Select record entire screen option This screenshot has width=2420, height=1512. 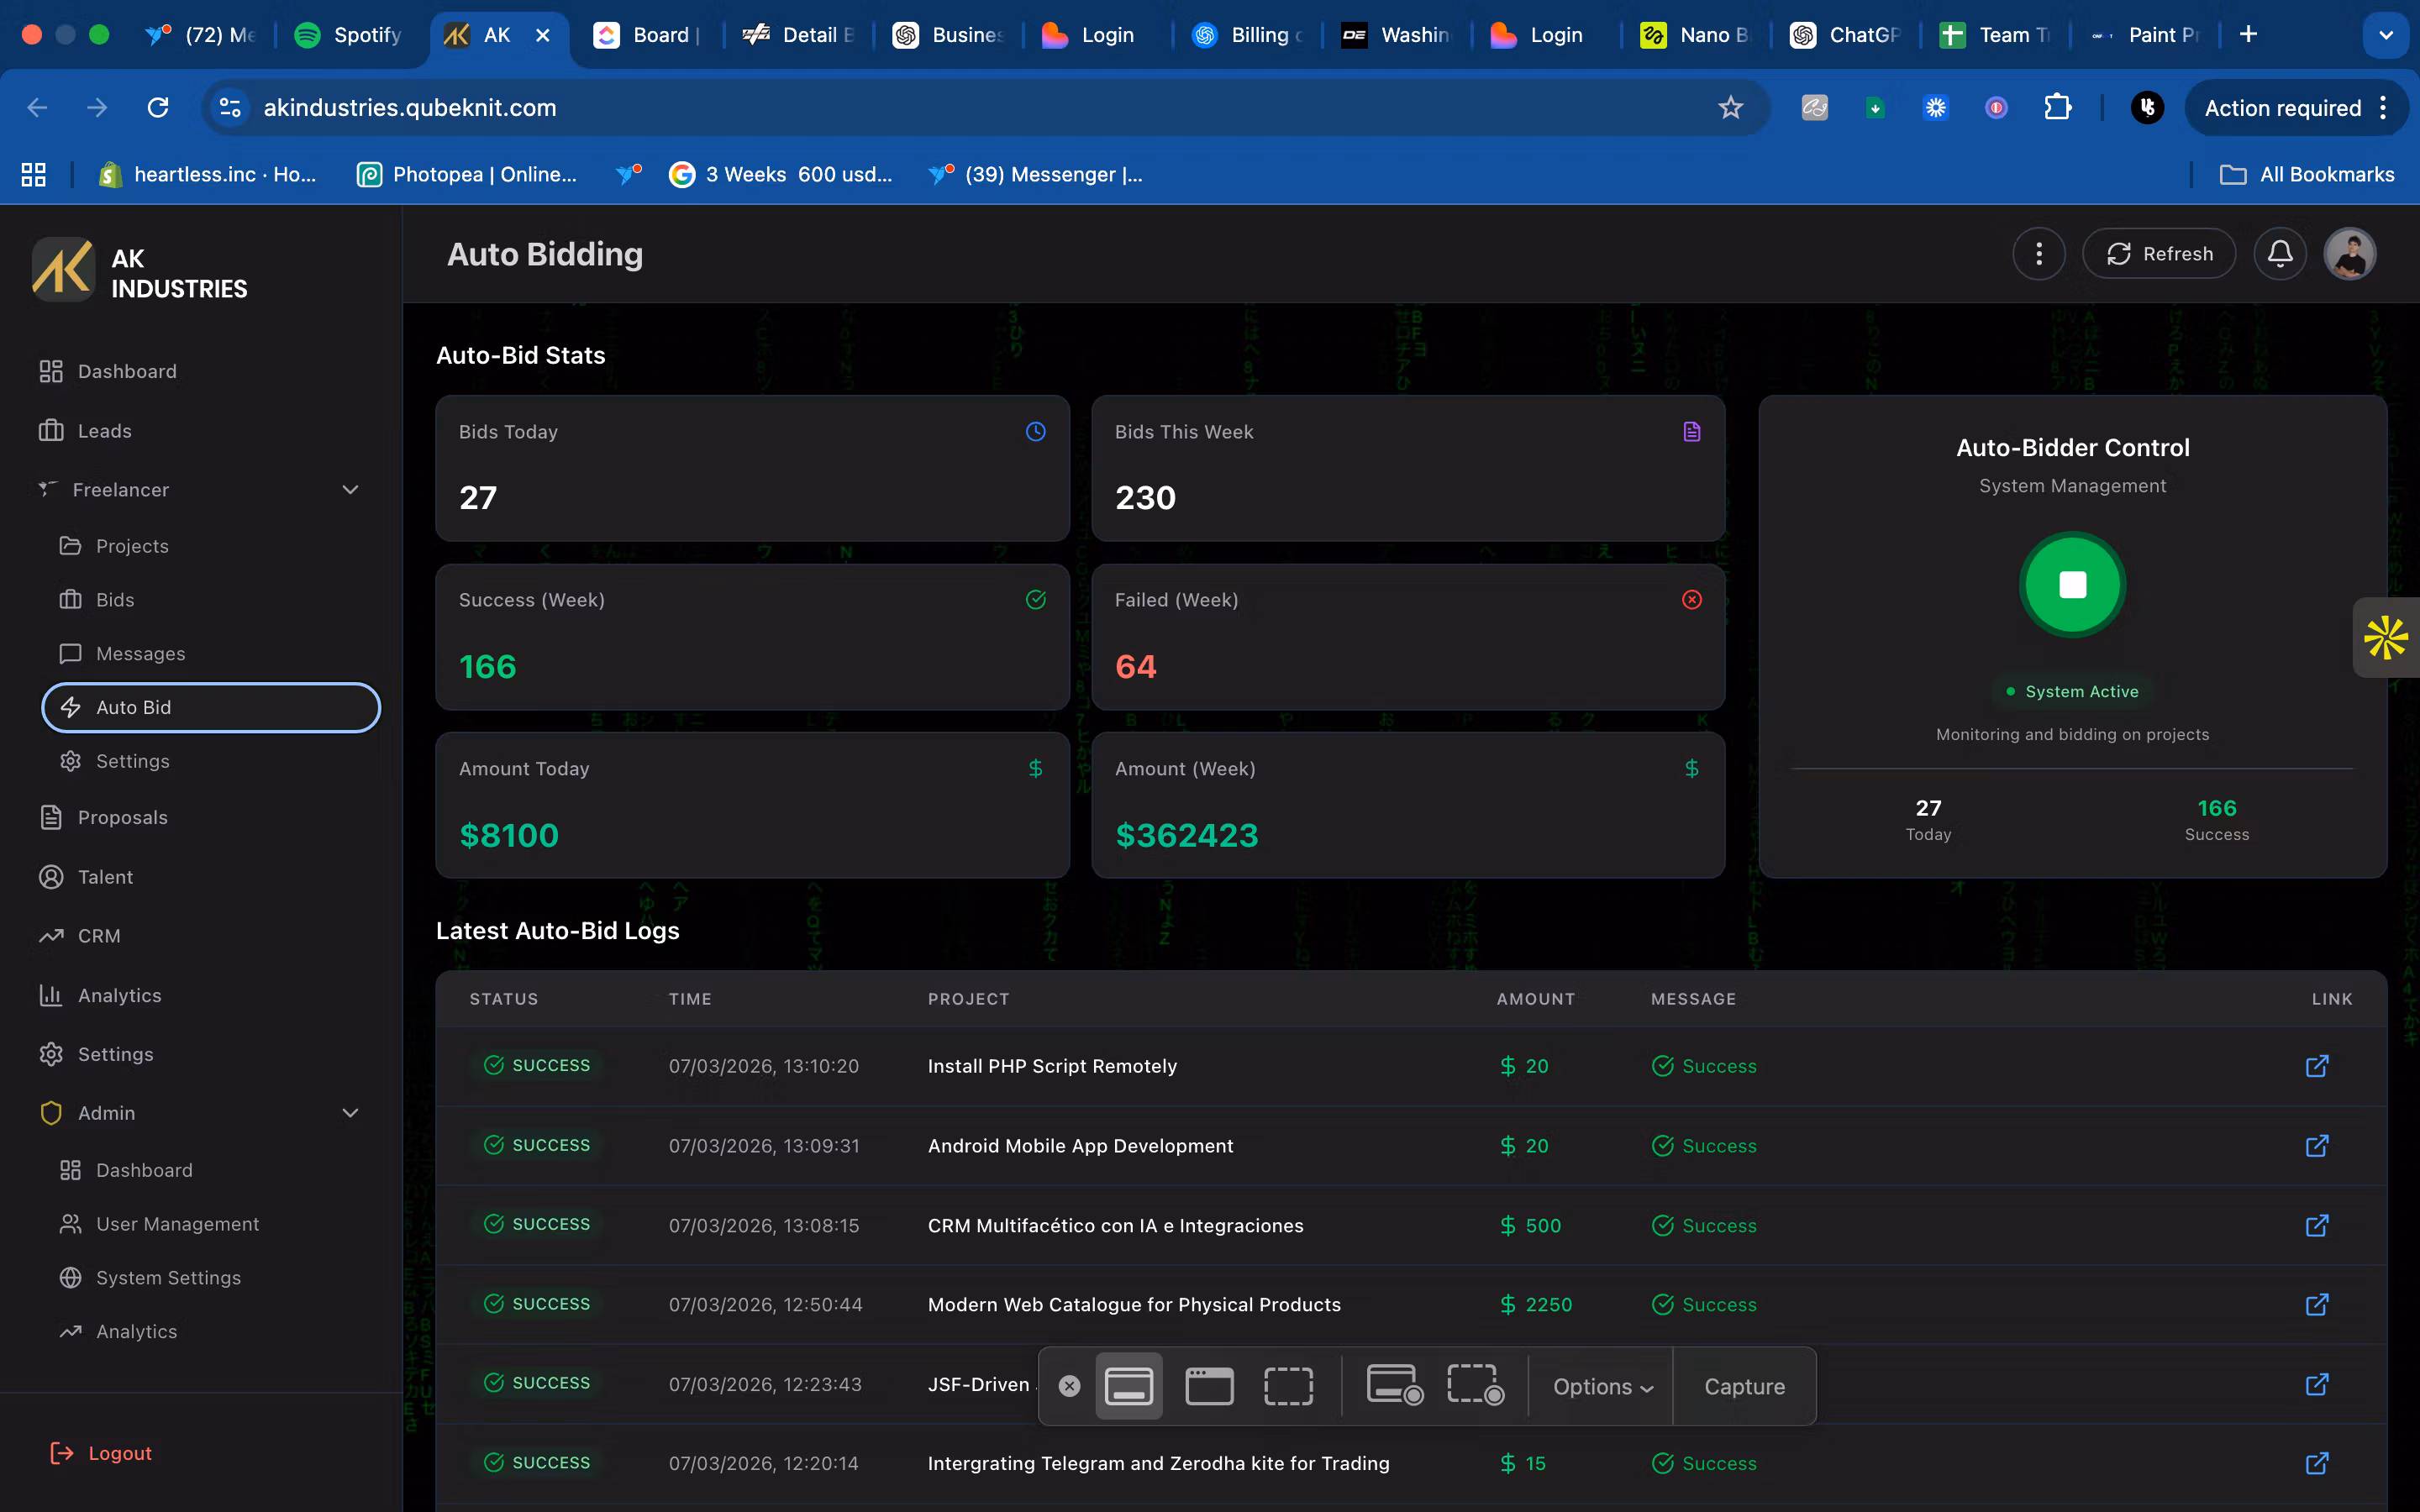click(1394, 1386)
